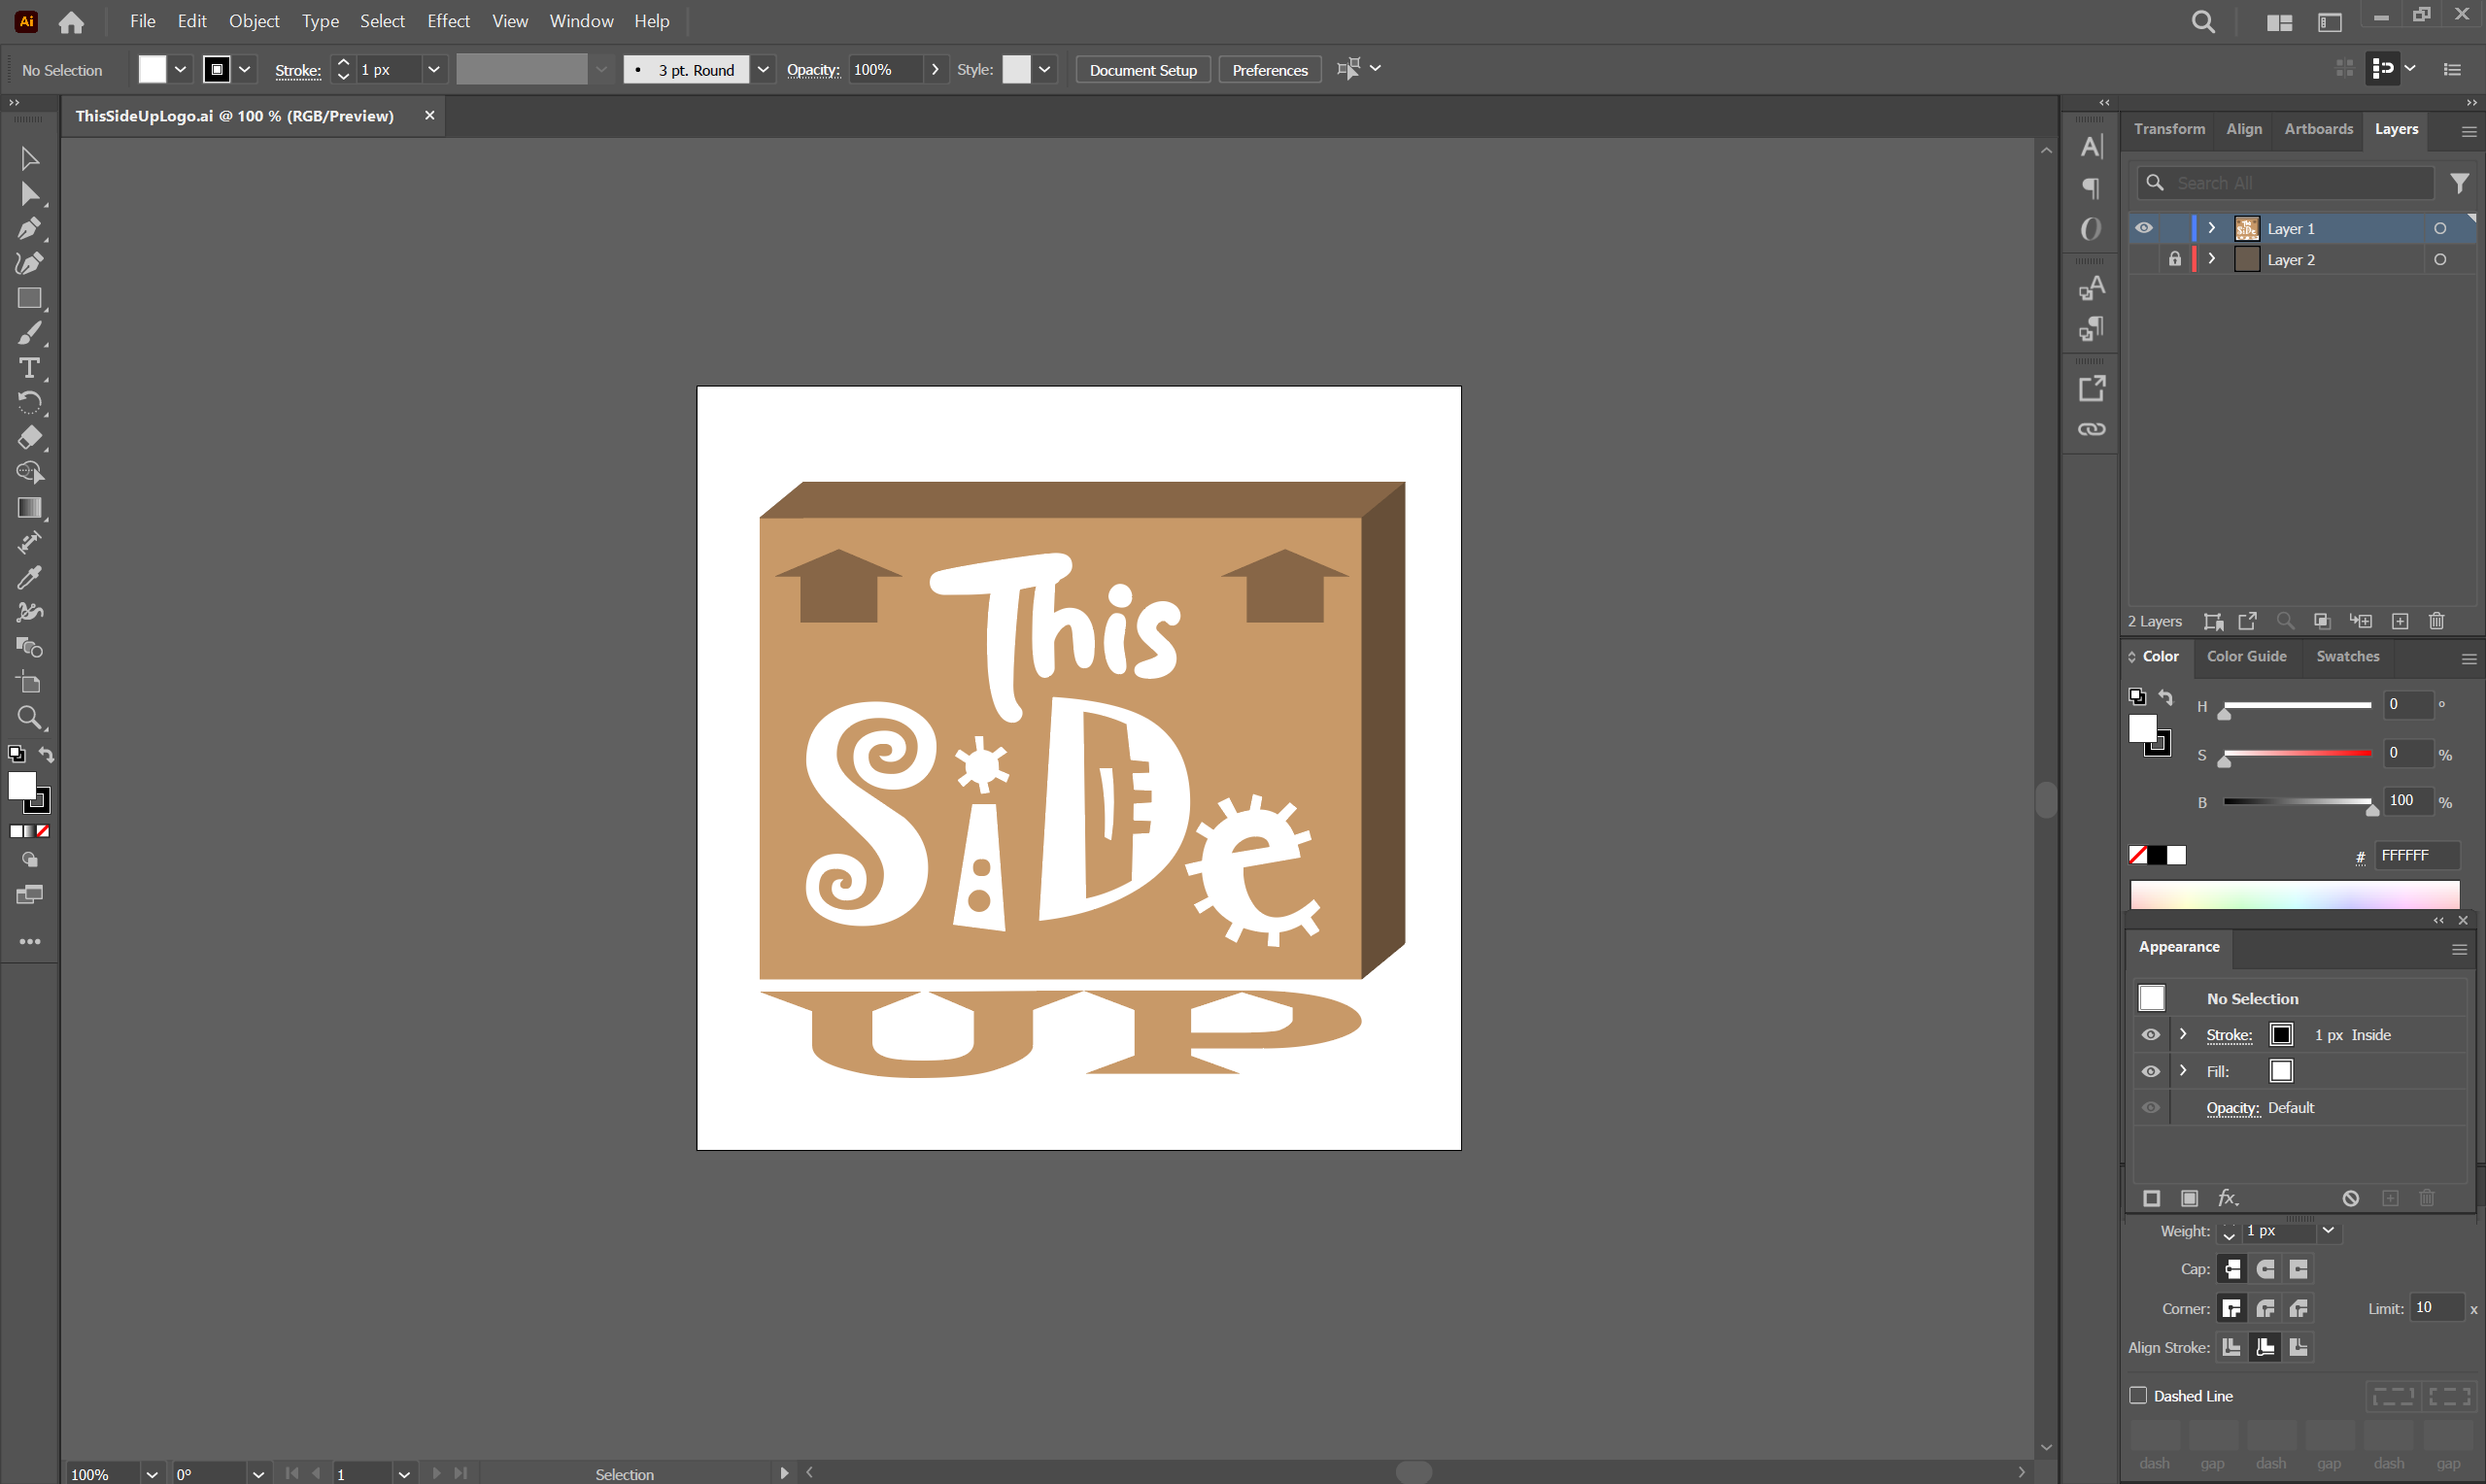2486x1484 pixels.
Task: Click the delete layer trash icon
Action: 2436,621
